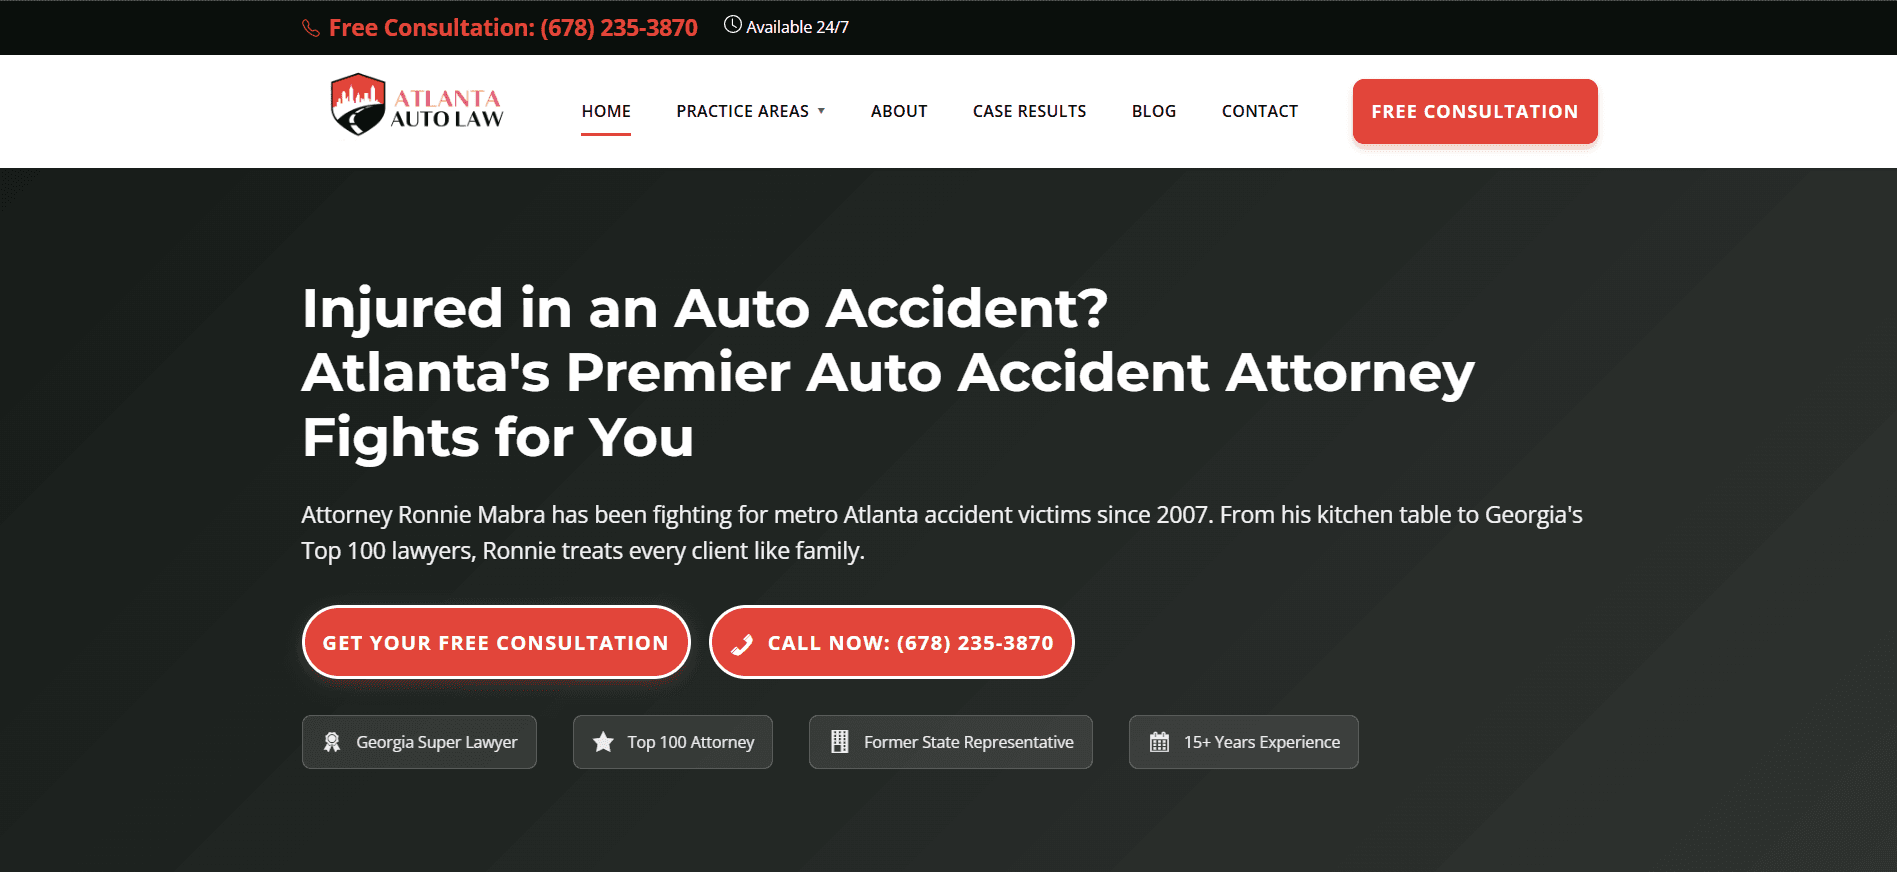Viewport: 1897px width, 872px height.
Task: Click the phone icon beside Free Consultation
Action: click(311, 28)
